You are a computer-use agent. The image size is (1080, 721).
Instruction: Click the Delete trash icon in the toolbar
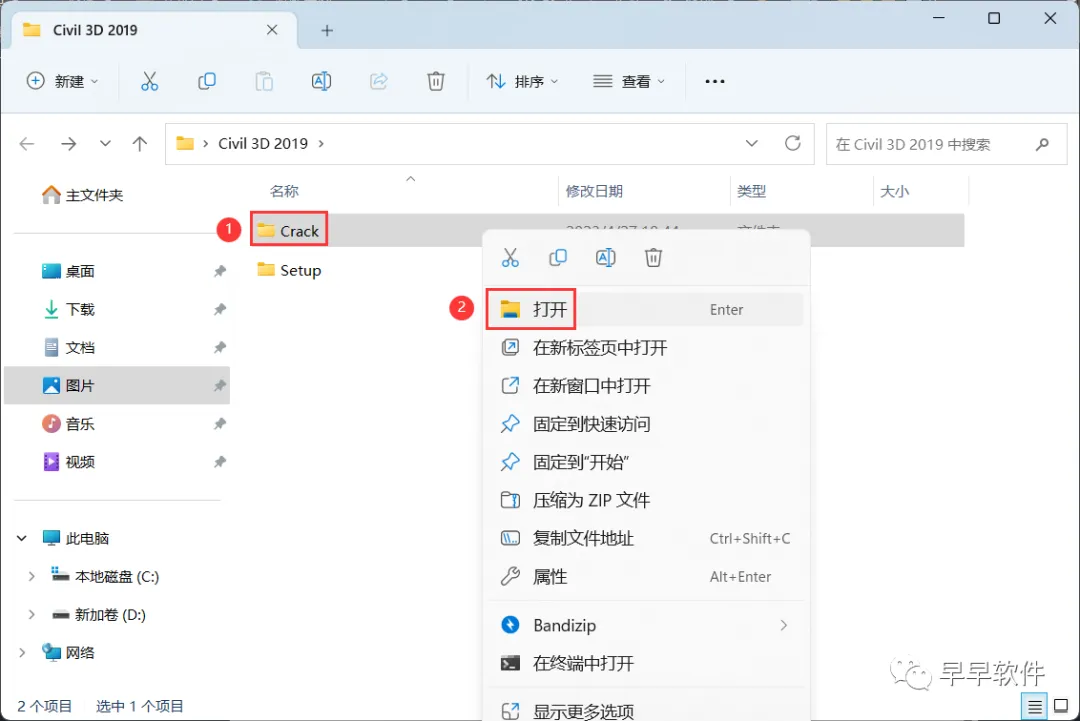tap(435, 81)
